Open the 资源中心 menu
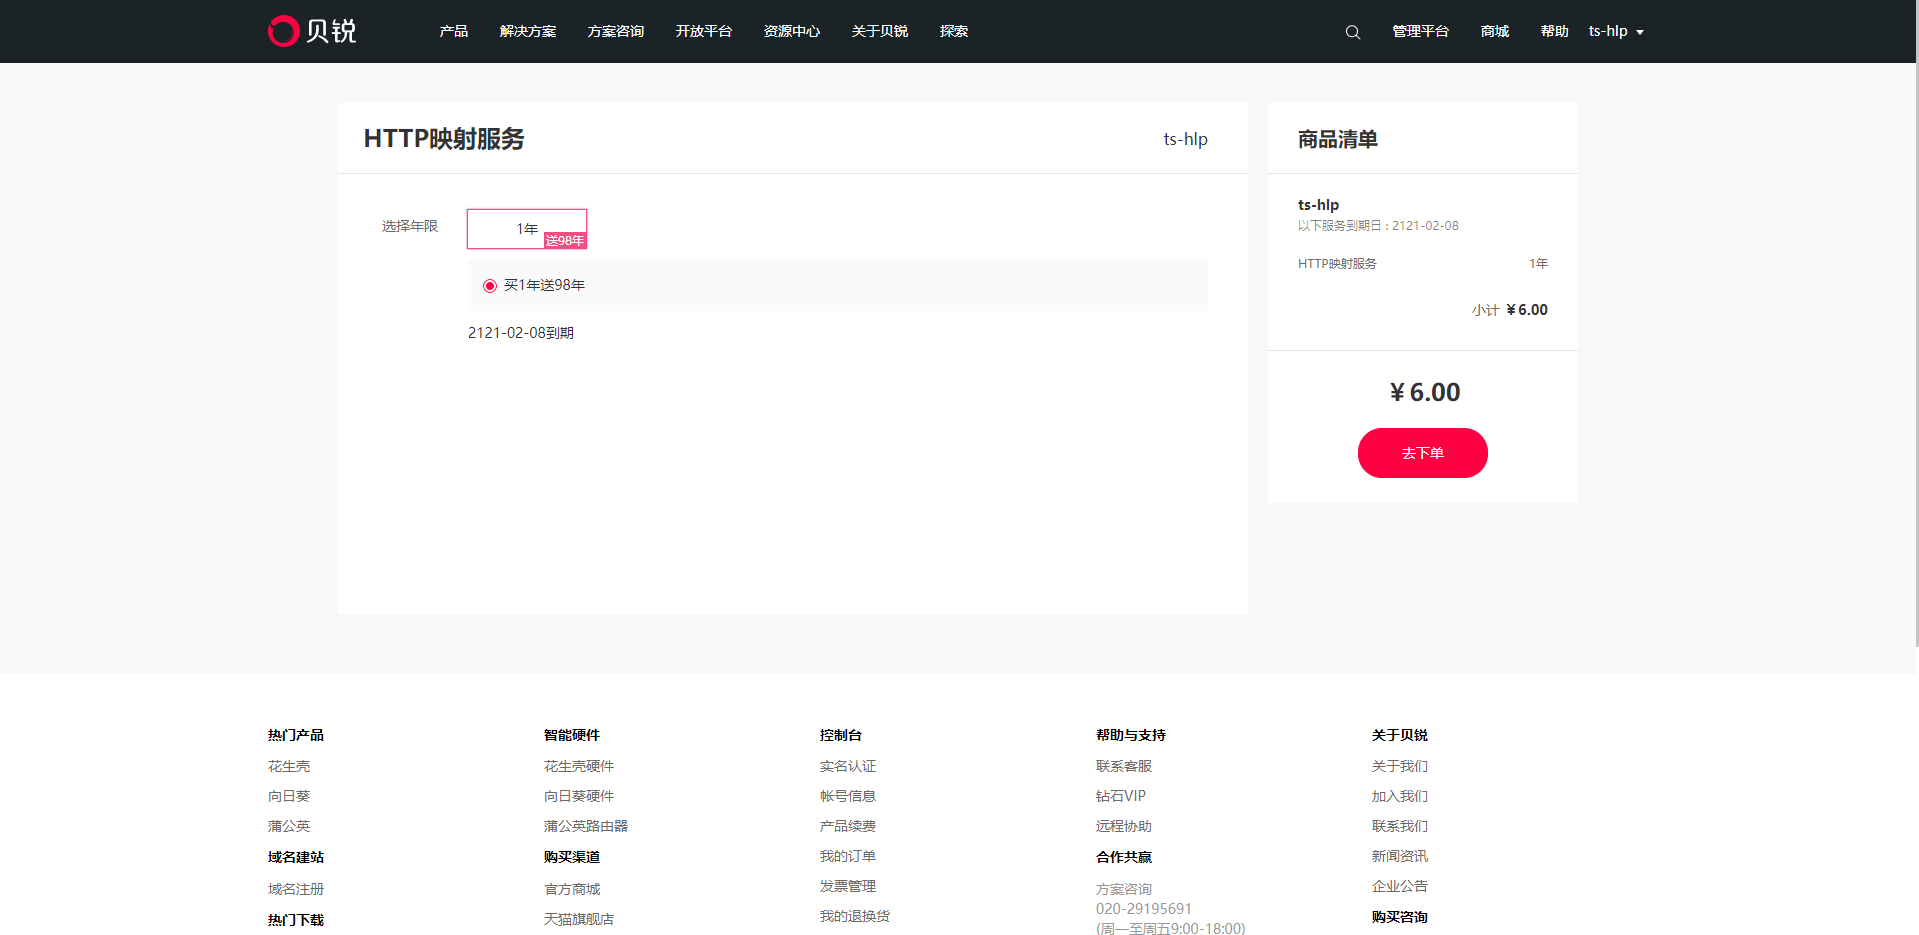This screenshot has width=1919, height=935. (792, 31)
